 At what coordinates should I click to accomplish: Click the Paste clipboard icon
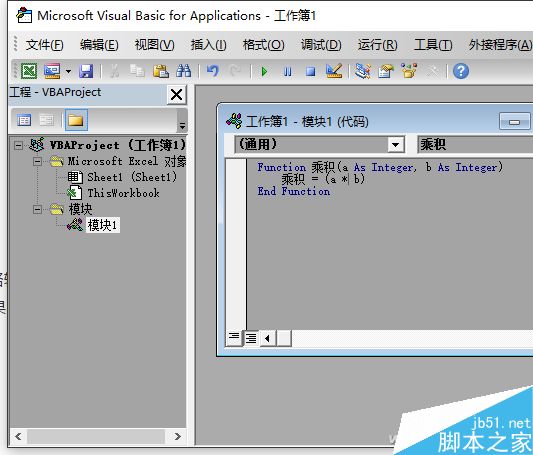tap(160, 71)
